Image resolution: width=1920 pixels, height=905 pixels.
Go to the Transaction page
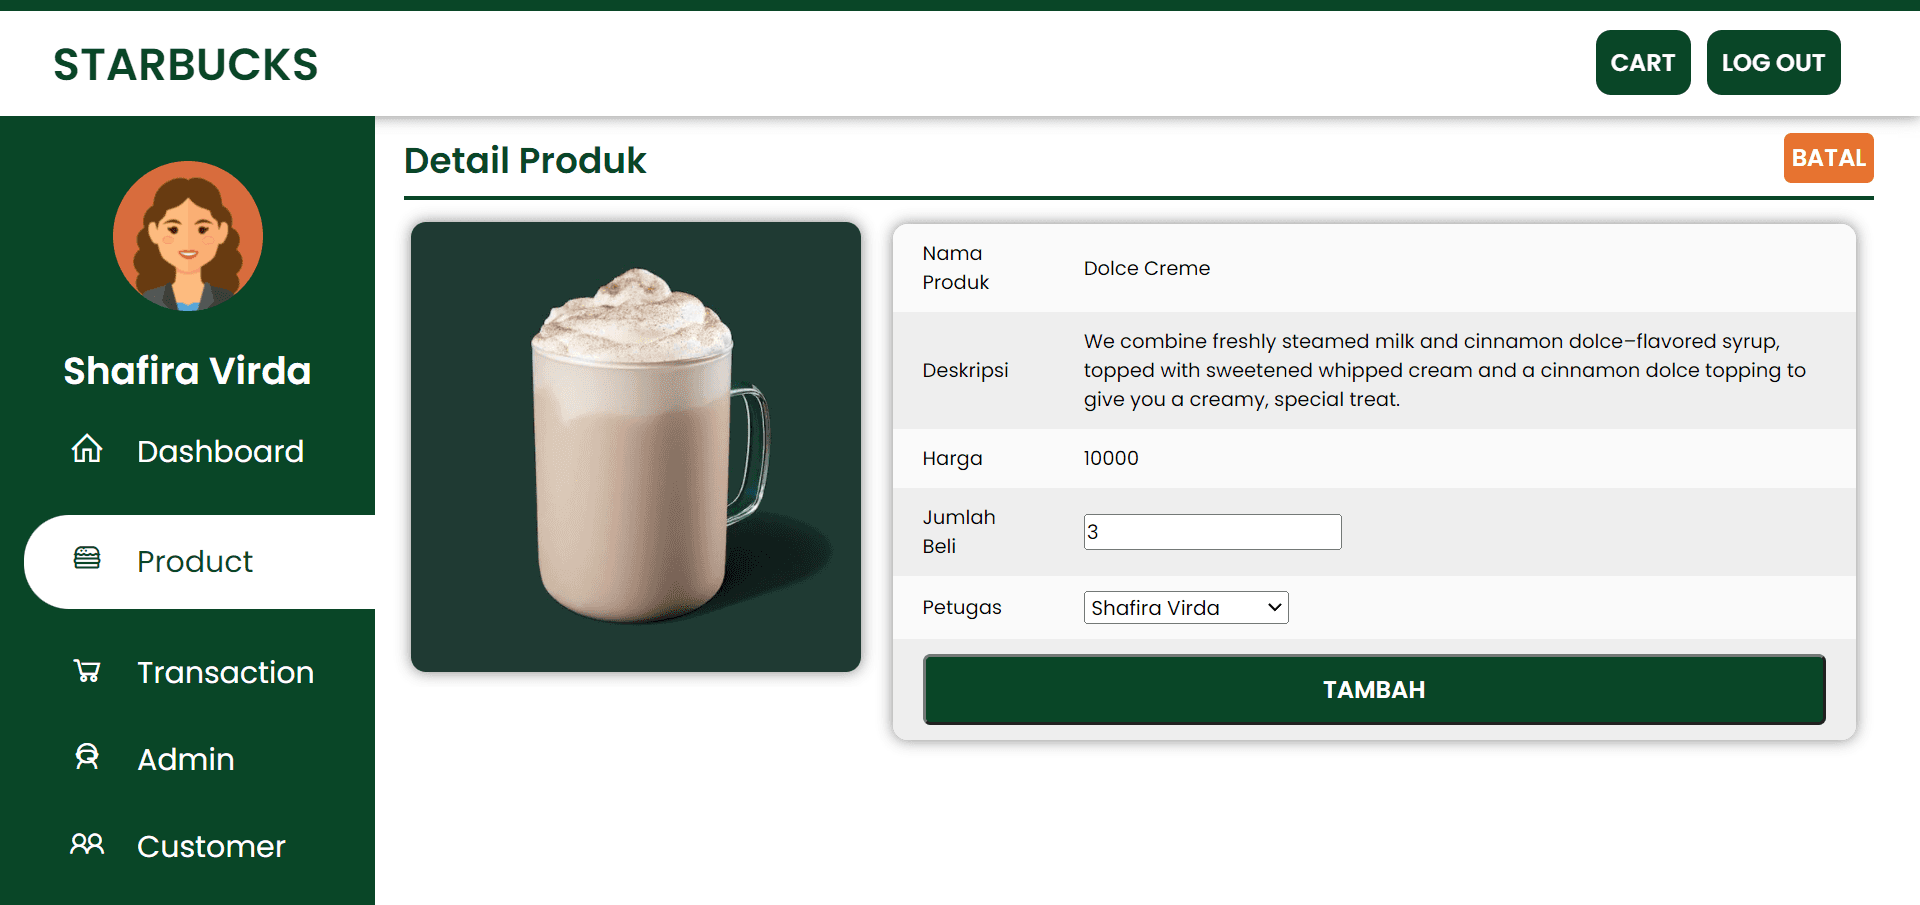coord(225,672)
